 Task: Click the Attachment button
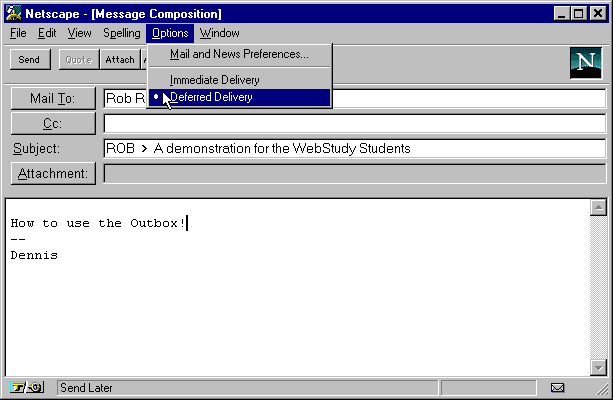coord(53,173)
